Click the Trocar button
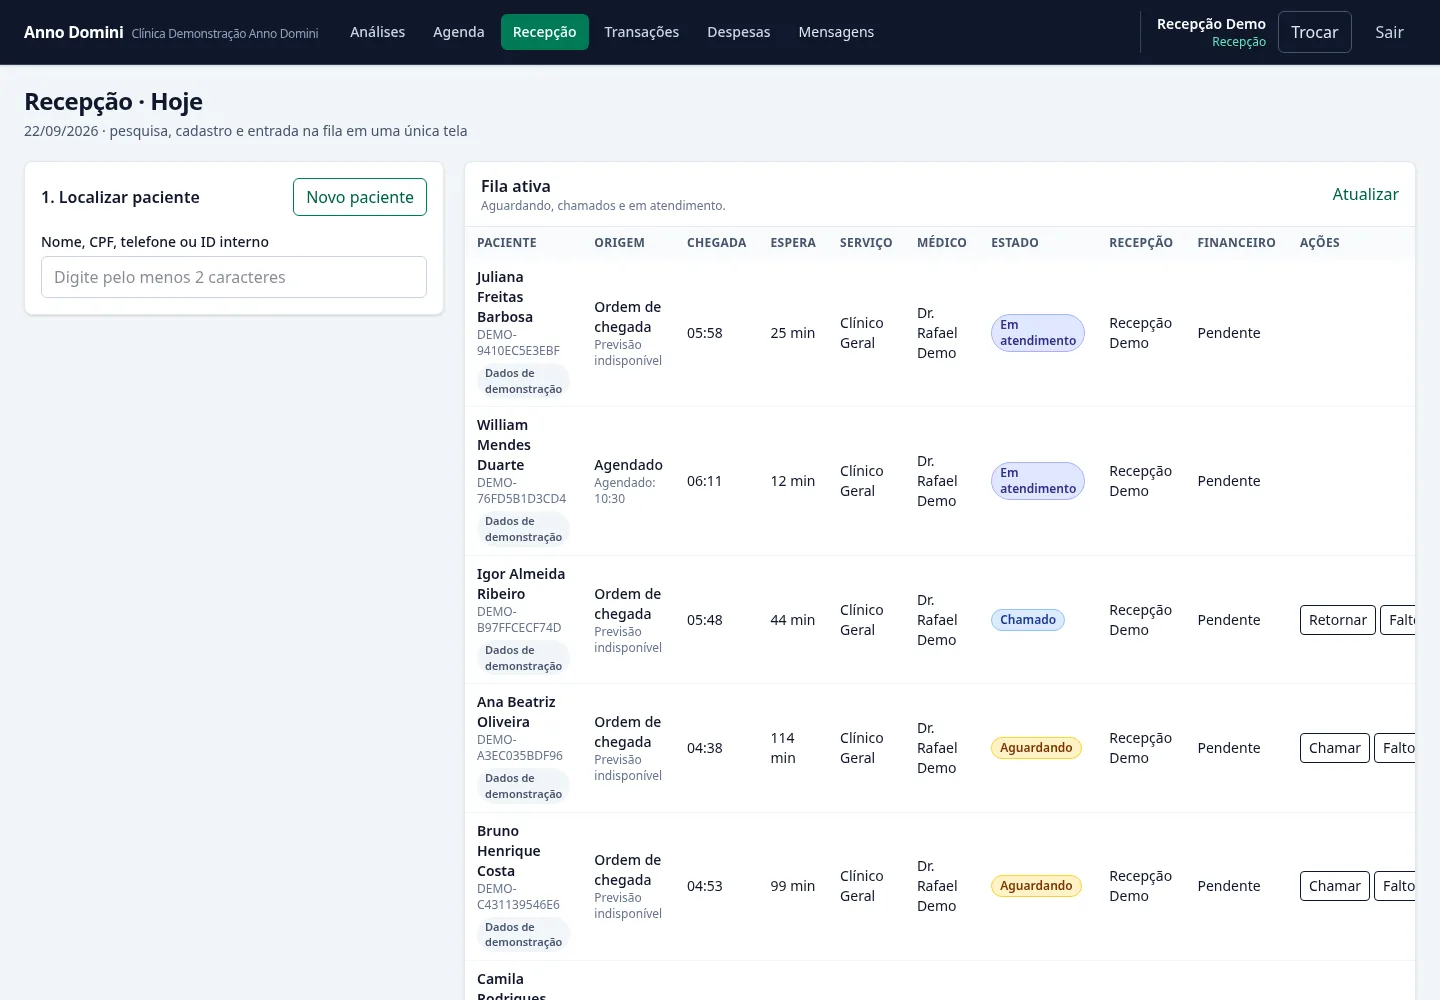 (1315, 32)
